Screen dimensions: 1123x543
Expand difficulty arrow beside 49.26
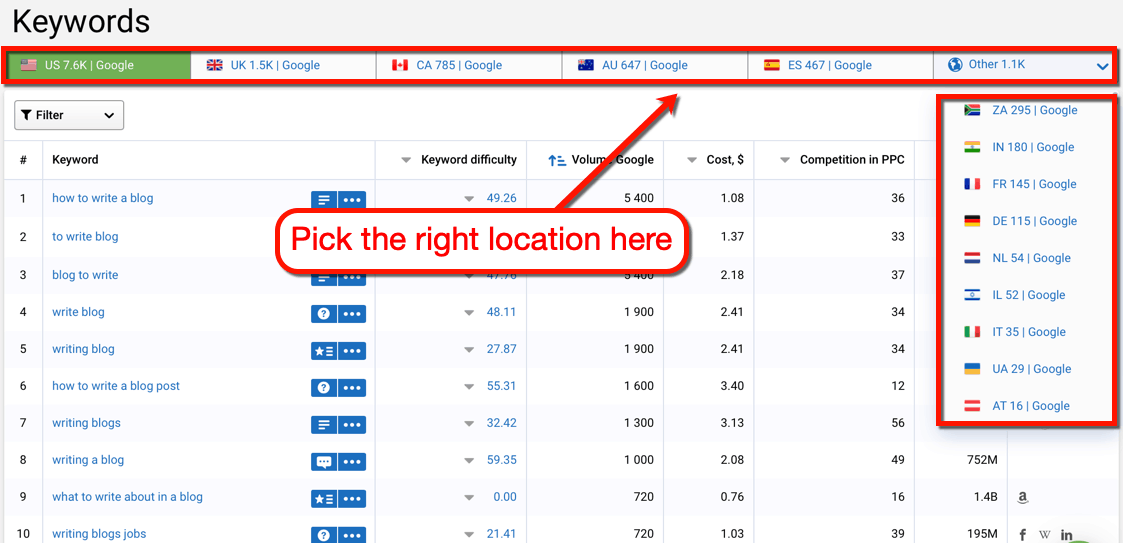coord(469,198)
